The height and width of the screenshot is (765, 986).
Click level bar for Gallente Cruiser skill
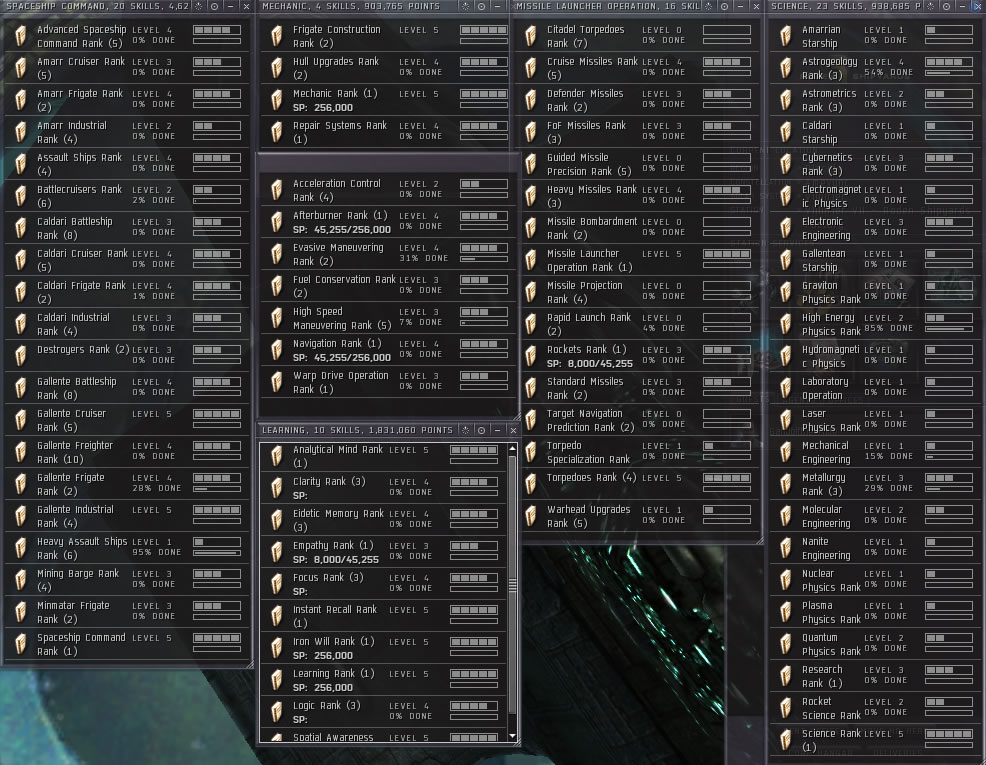pos(217,414)
